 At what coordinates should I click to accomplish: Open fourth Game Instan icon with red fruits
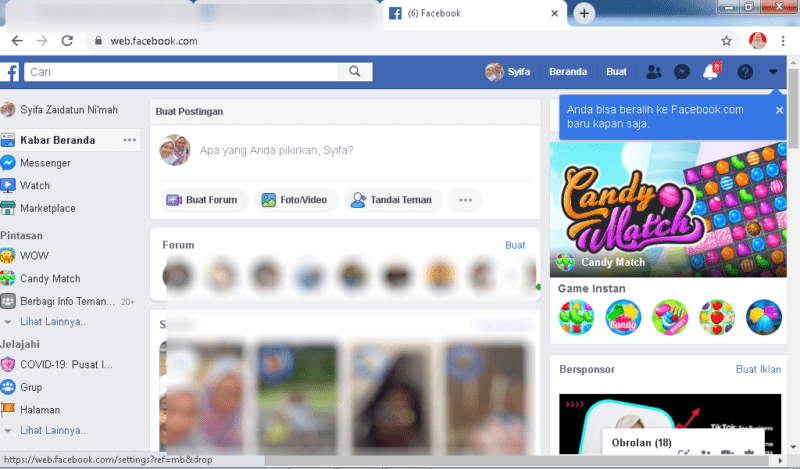pos(717,317)
